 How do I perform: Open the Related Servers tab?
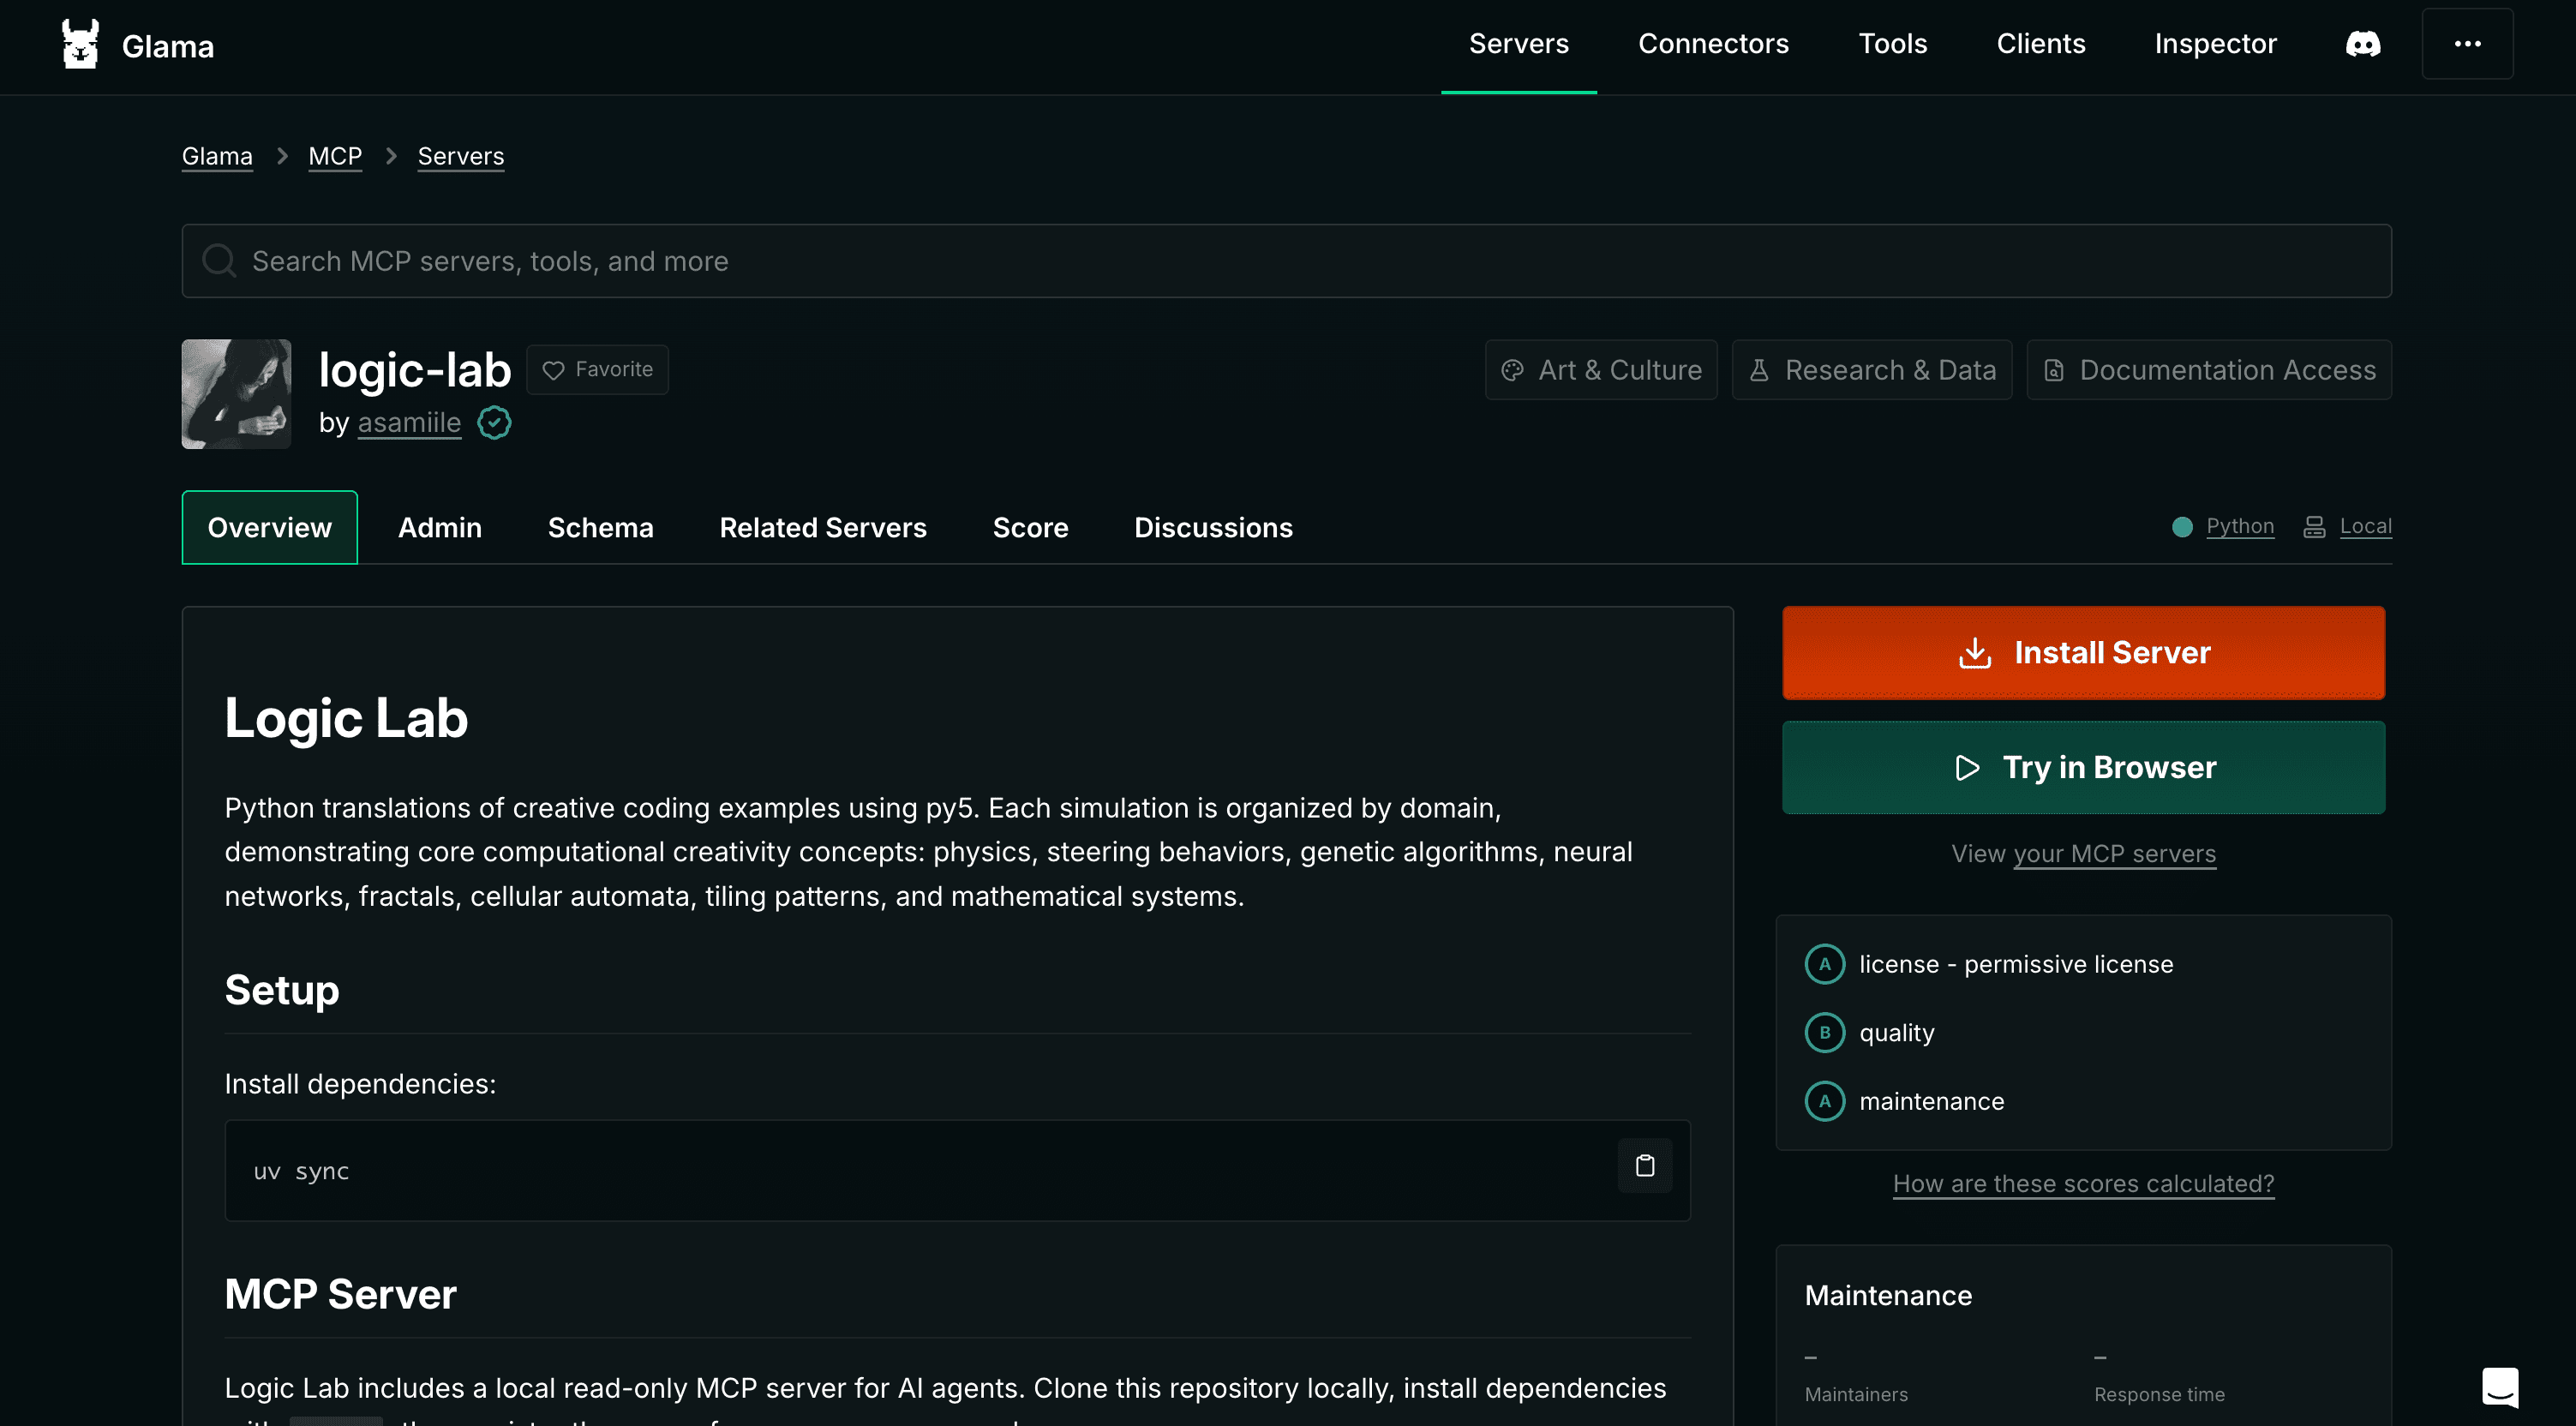(823, 527)
